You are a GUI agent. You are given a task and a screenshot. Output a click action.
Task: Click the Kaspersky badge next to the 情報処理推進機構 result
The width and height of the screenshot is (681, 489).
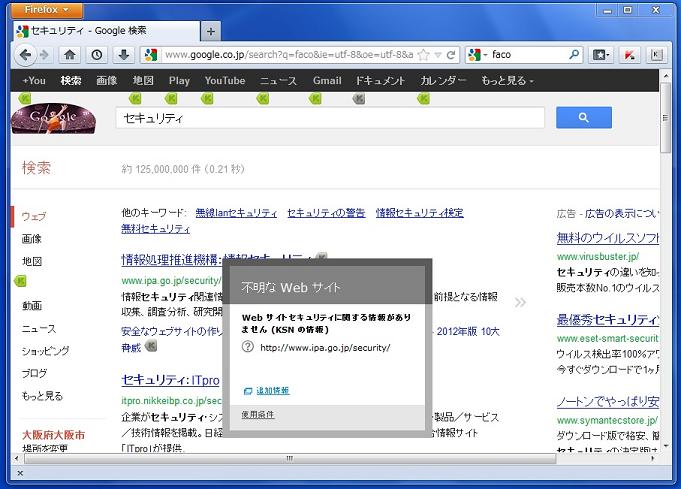click(321, 257)
